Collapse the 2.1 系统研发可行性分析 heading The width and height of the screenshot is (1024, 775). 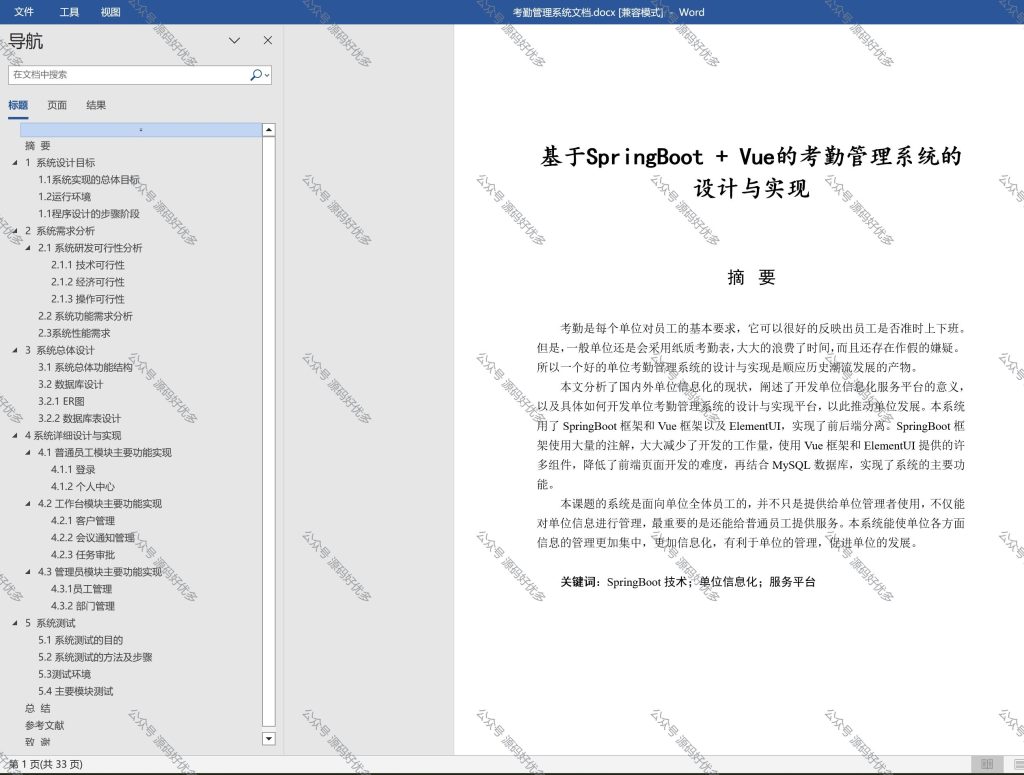click(x=28, y=248)
